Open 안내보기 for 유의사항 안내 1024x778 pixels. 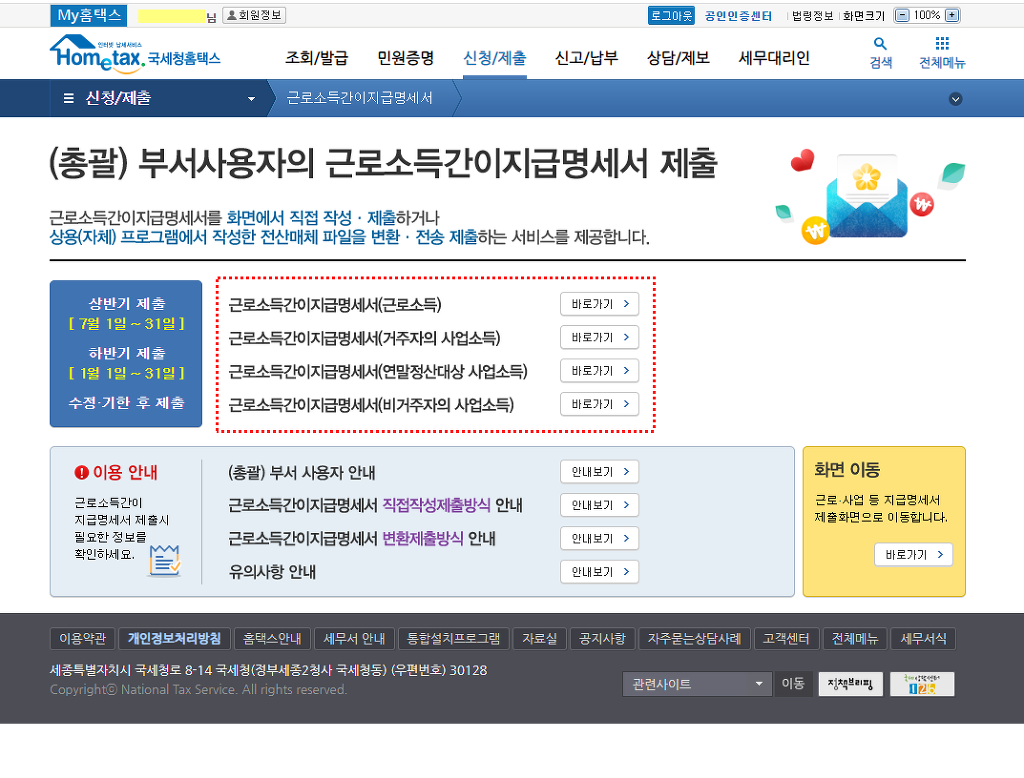pyautogui.click(x=599, y=572)
